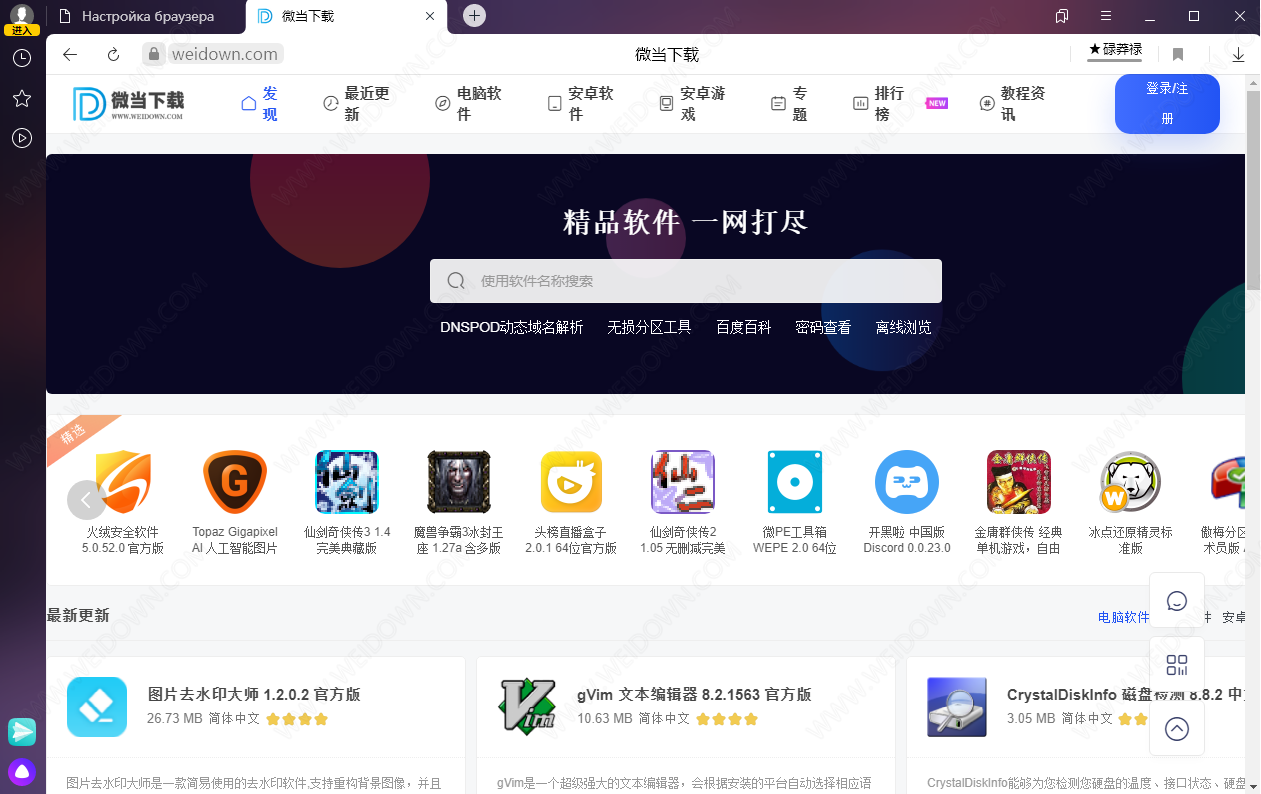This screenshot has height=794, width=1261.
Task: Click the 最新更新 section heading
Action: 78,615
